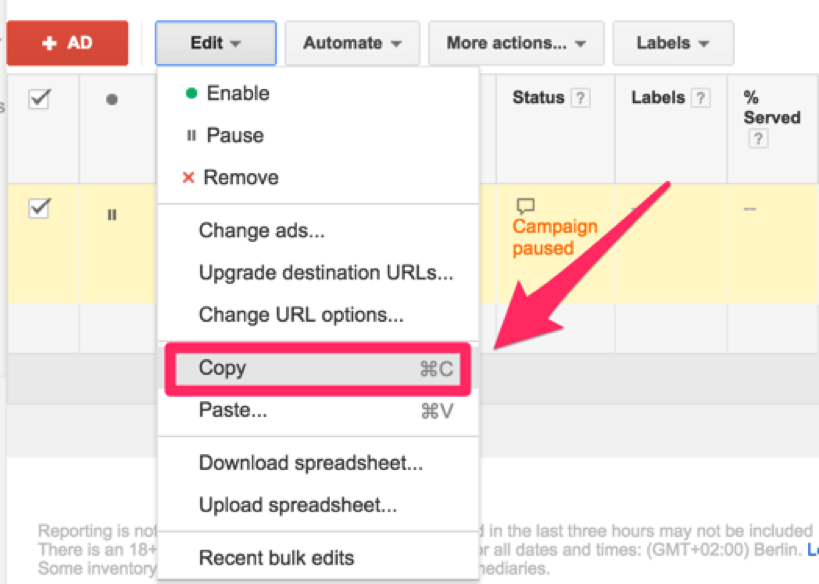Screen dimensions: 819x584
Task: Select Paste from the Edit menu
Action: [232, 410]
